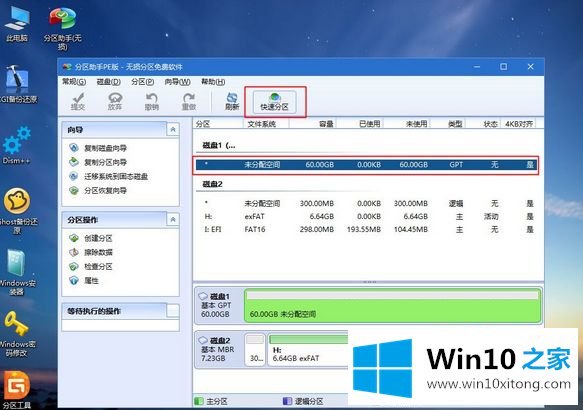This screenshot has height=410, width=583.
Task: Click the 刷新 refresh toolbar button
Action: pos(232,101)
